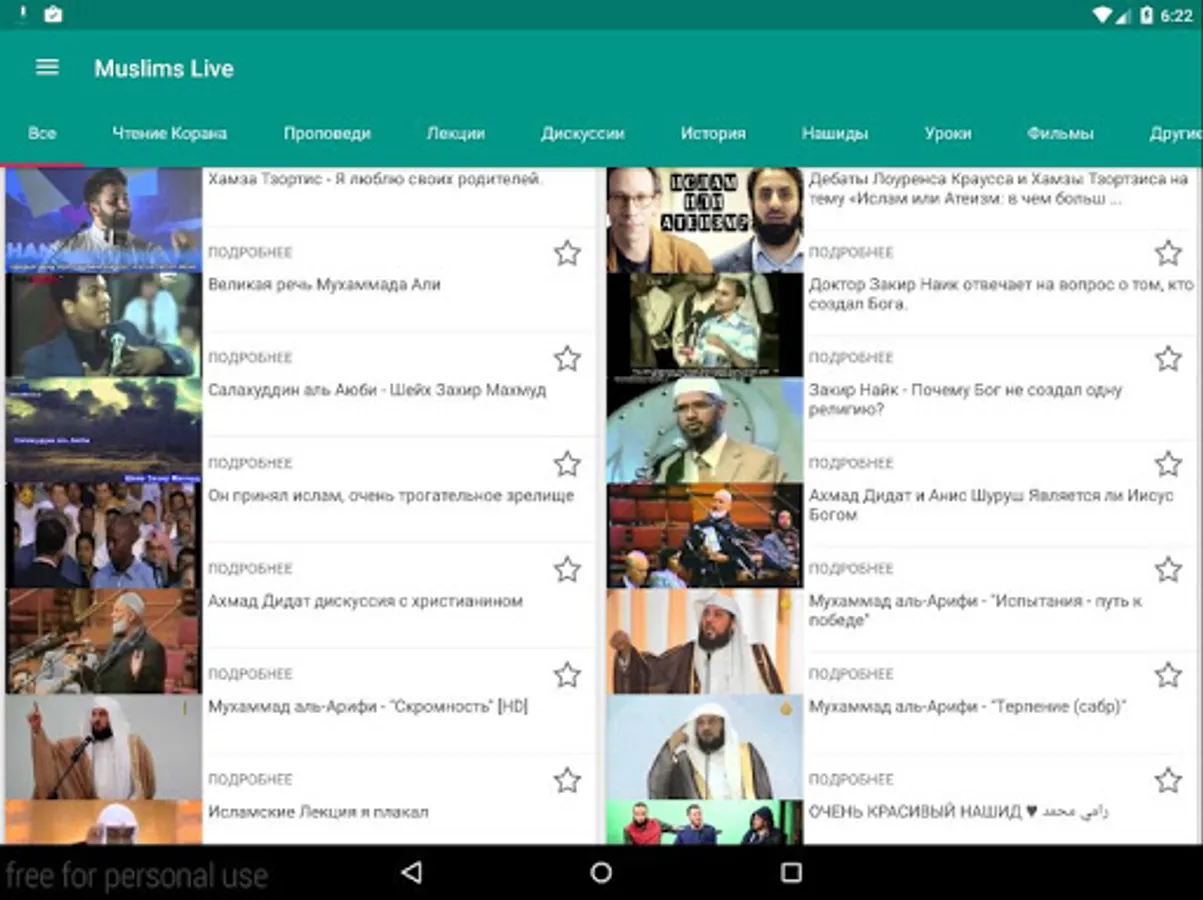Open ПОДРОБНЕЕ for 'Почему Бог не создал одну религию'
The height and width of the screenshot is (900, 1203).
(x=851, y=464)
